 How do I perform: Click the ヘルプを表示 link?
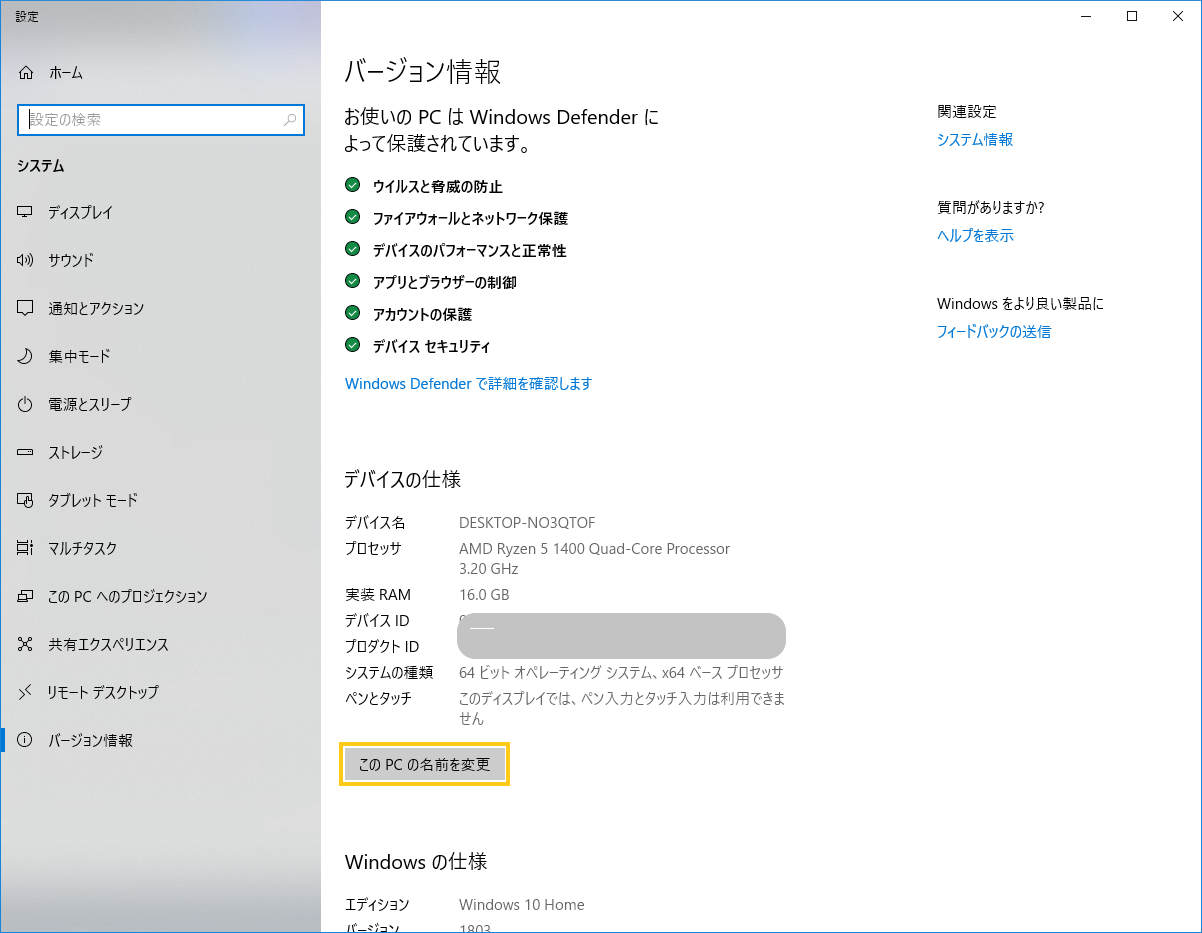975,236
